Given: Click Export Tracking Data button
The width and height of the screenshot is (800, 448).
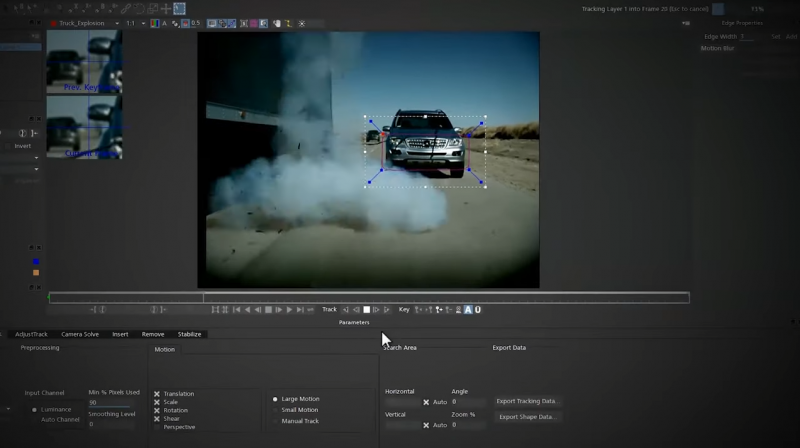Looking at the screenshot, I should 528,401.
